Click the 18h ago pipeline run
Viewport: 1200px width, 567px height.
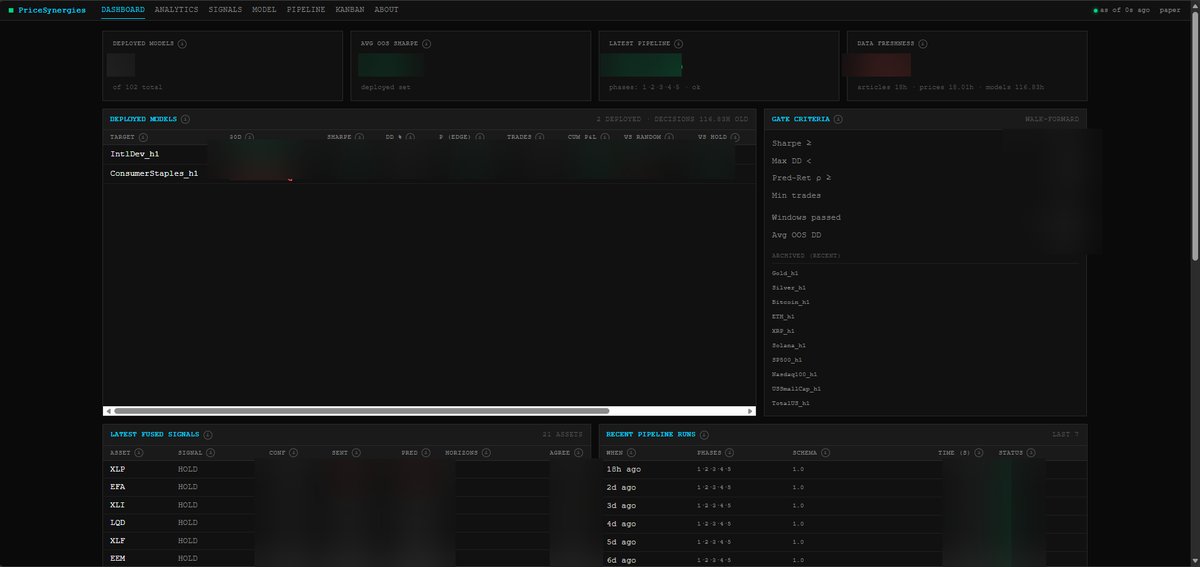click(x=842, y=469)
